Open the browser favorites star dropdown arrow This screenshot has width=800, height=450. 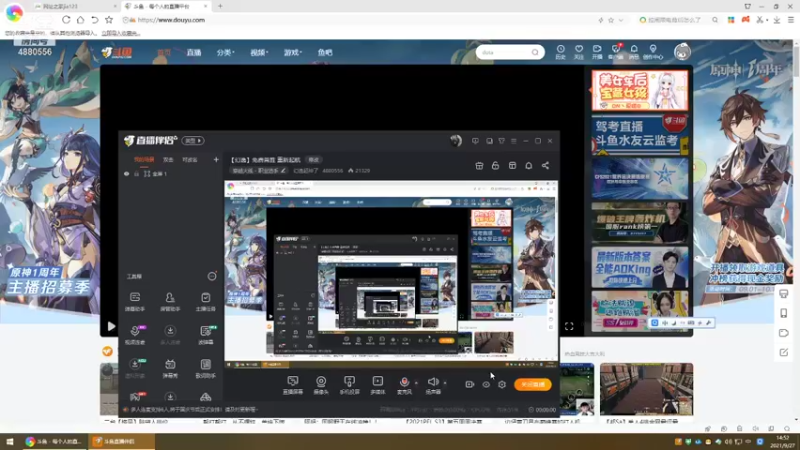coord(621,20)
